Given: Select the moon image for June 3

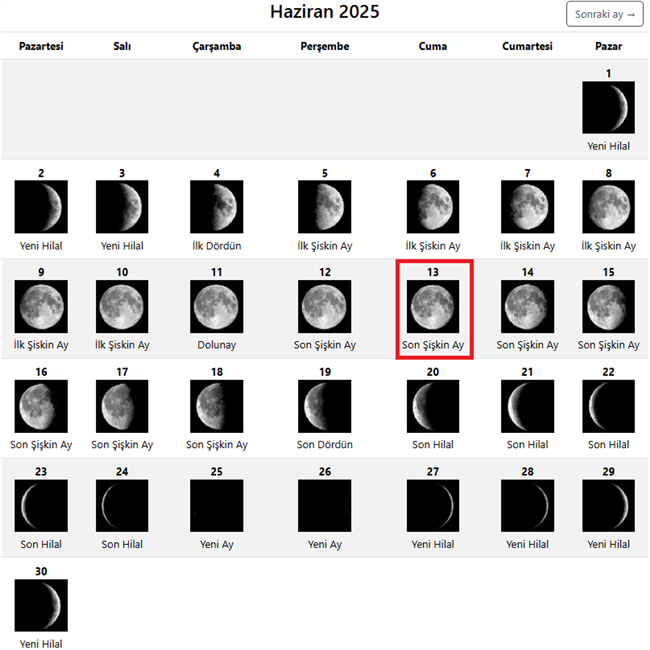Looking at the screenshot, I should pos(122,207).
